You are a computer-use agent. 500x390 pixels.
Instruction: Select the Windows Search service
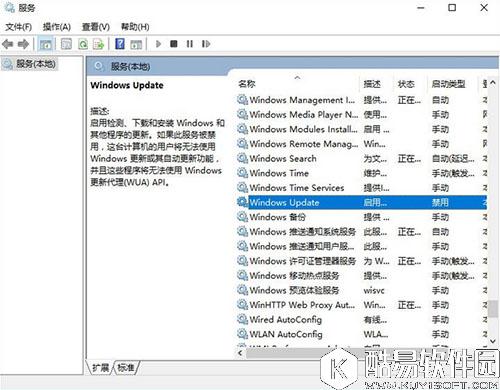click(362, 158)
